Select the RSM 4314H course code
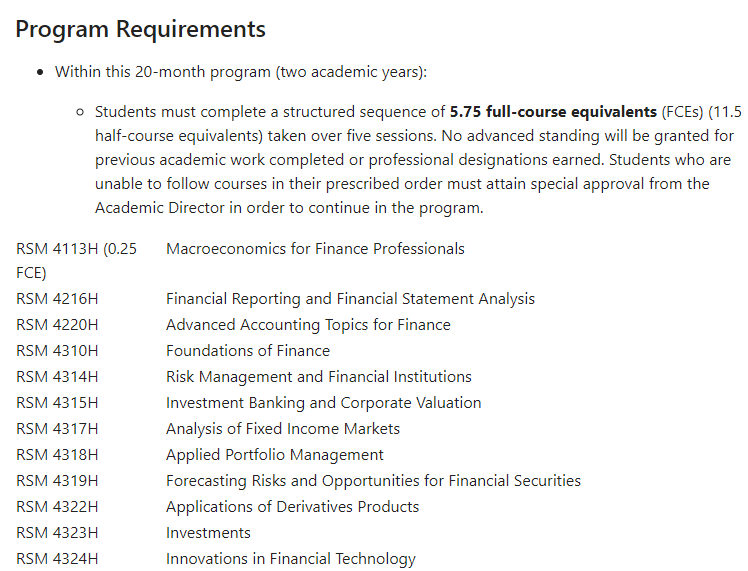748x571 pixels. pos(57,377)
